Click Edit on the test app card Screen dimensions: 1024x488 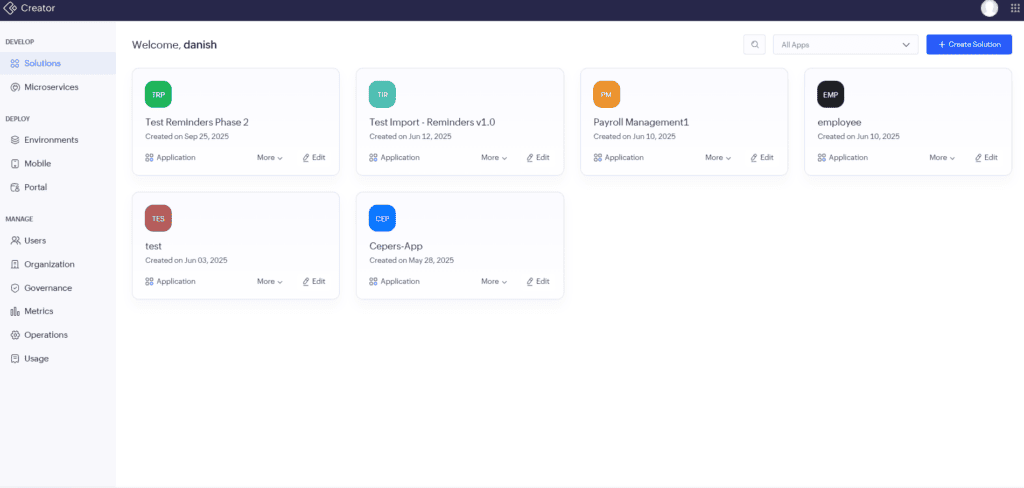click(313, 282)
